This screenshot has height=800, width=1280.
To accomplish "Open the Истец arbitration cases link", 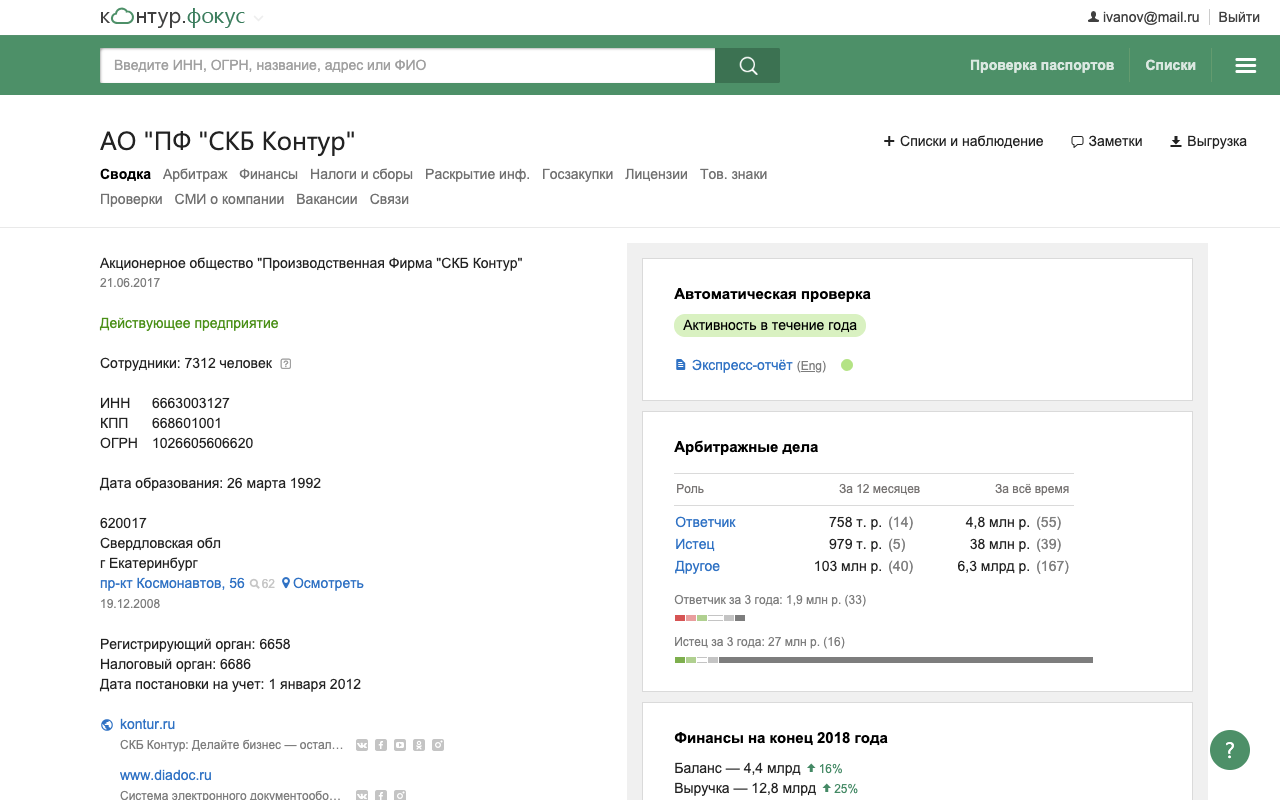I will coord(694,544).
